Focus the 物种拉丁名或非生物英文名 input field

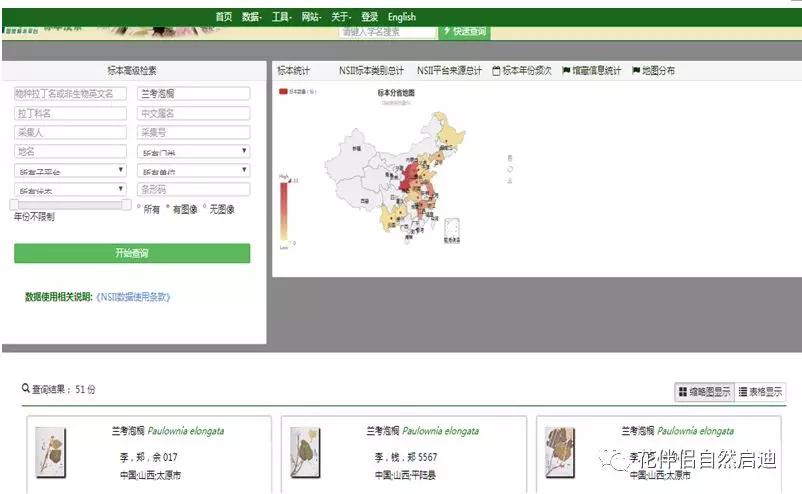(70, 94)
